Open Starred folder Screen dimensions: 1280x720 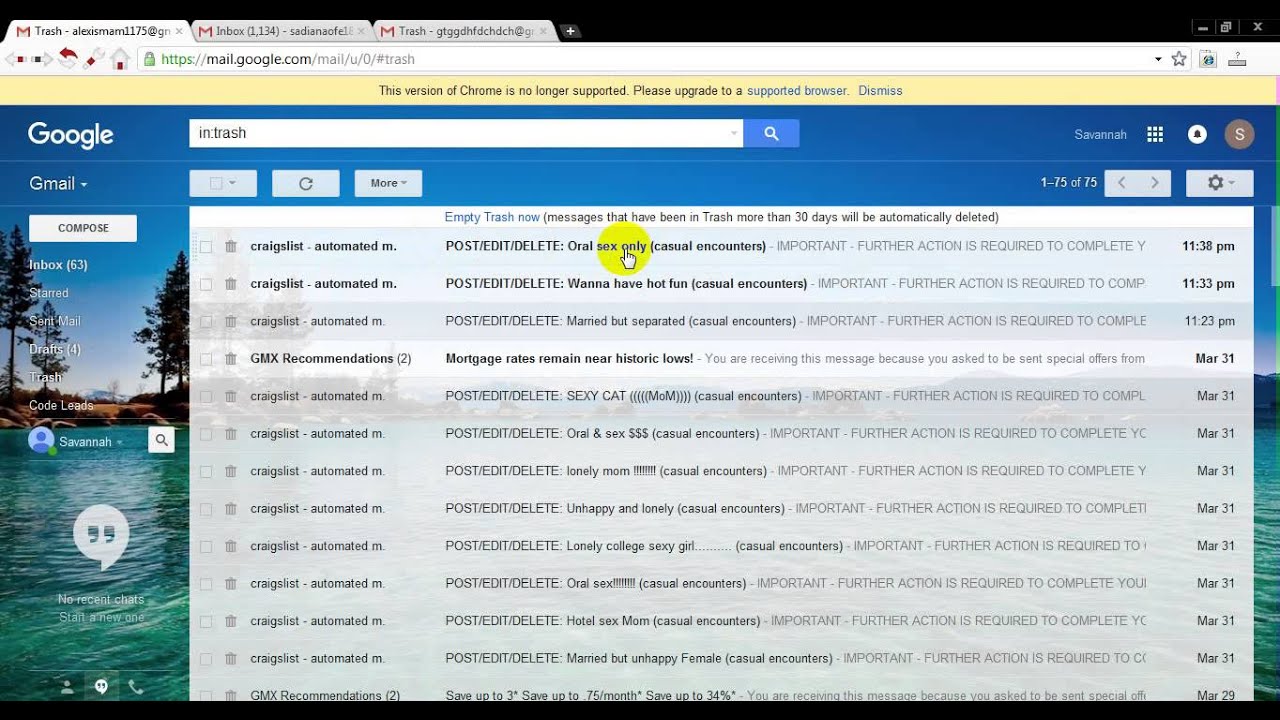tap(49, 293)
